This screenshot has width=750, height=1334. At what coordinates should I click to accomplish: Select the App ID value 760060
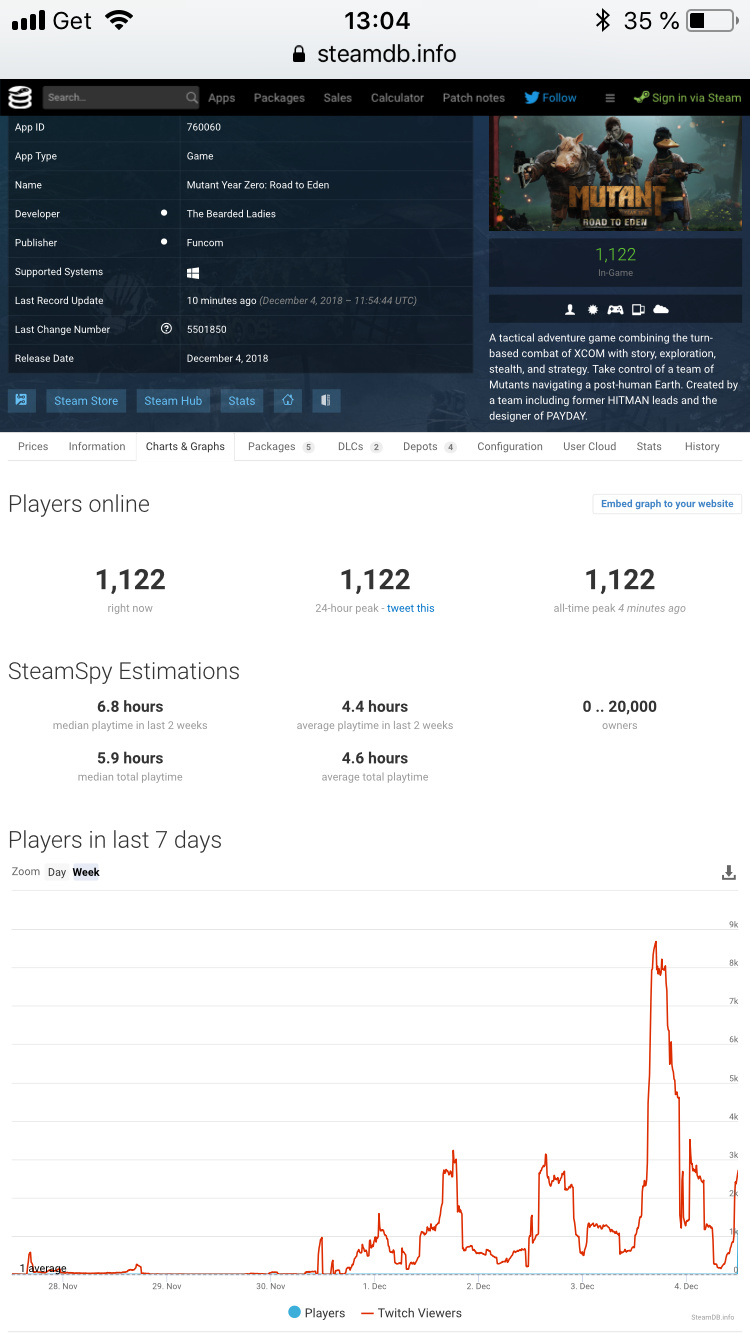tap(204, 127)
